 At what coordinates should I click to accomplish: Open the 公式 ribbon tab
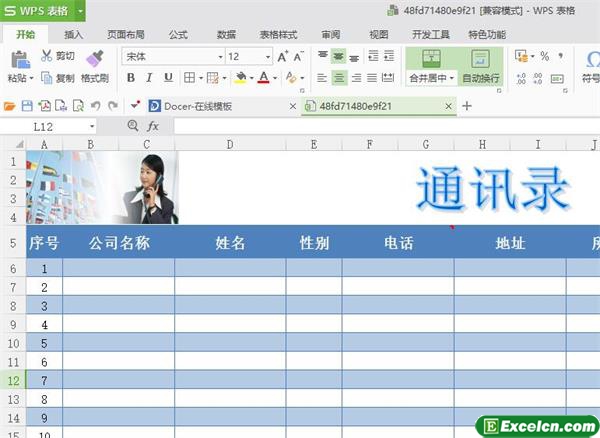178,35
